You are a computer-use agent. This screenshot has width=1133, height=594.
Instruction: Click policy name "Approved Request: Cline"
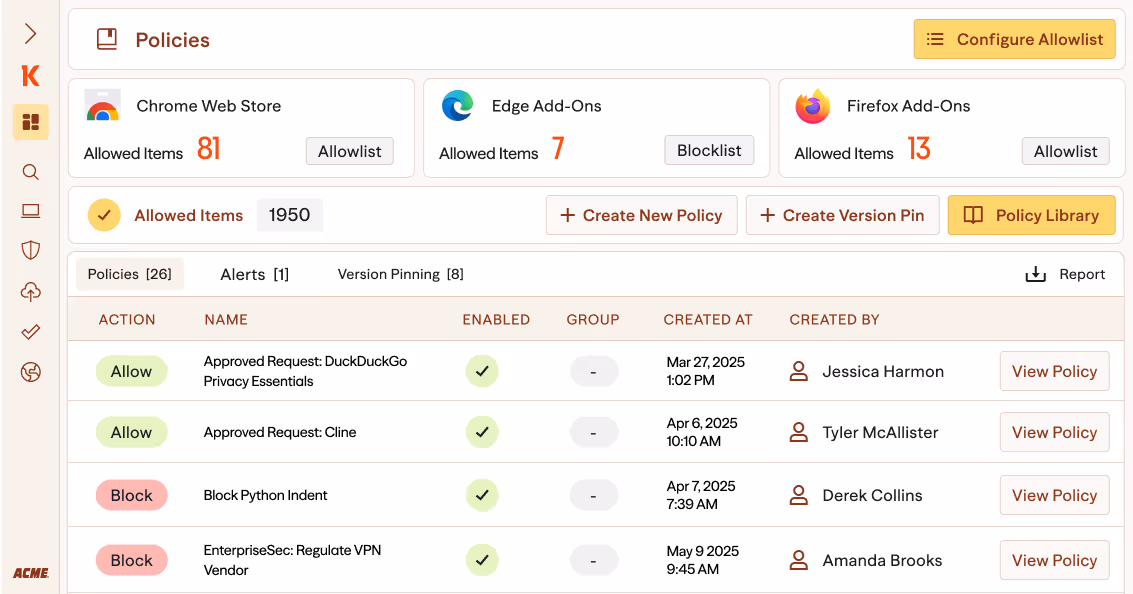280,432
